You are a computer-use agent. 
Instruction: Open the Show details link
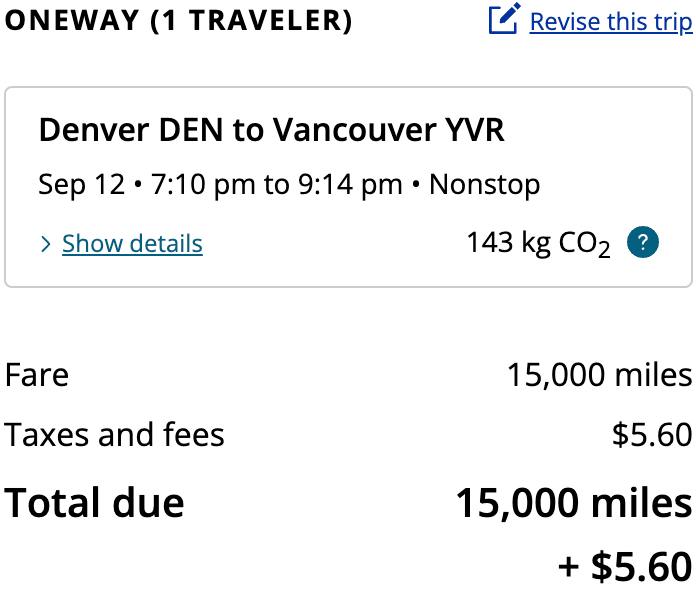132,244
